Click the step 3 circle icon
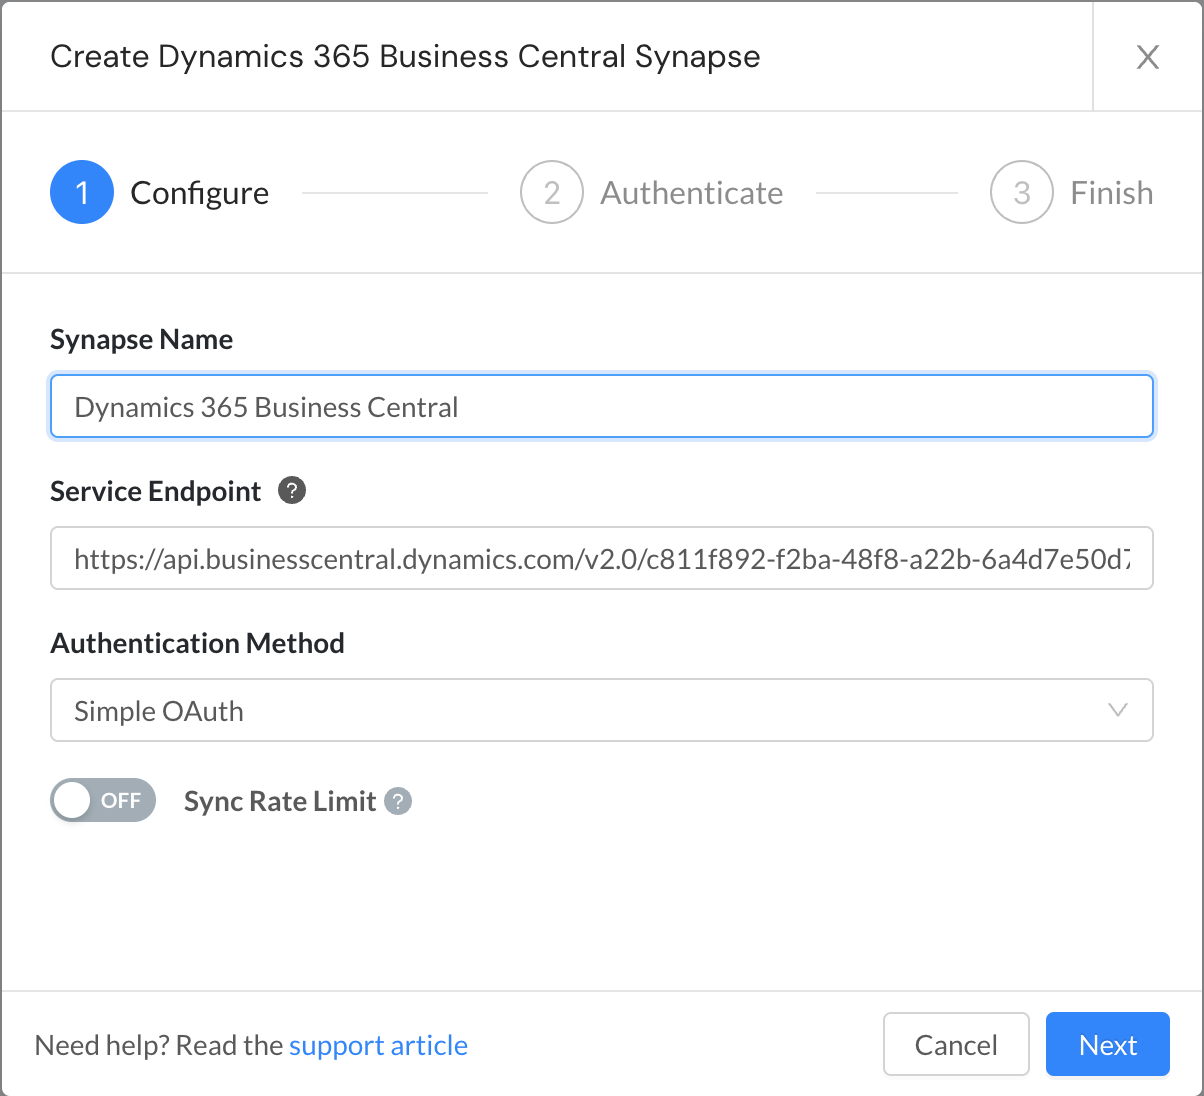Screen dimensions: 1204x1096 tap(1021, 192)
